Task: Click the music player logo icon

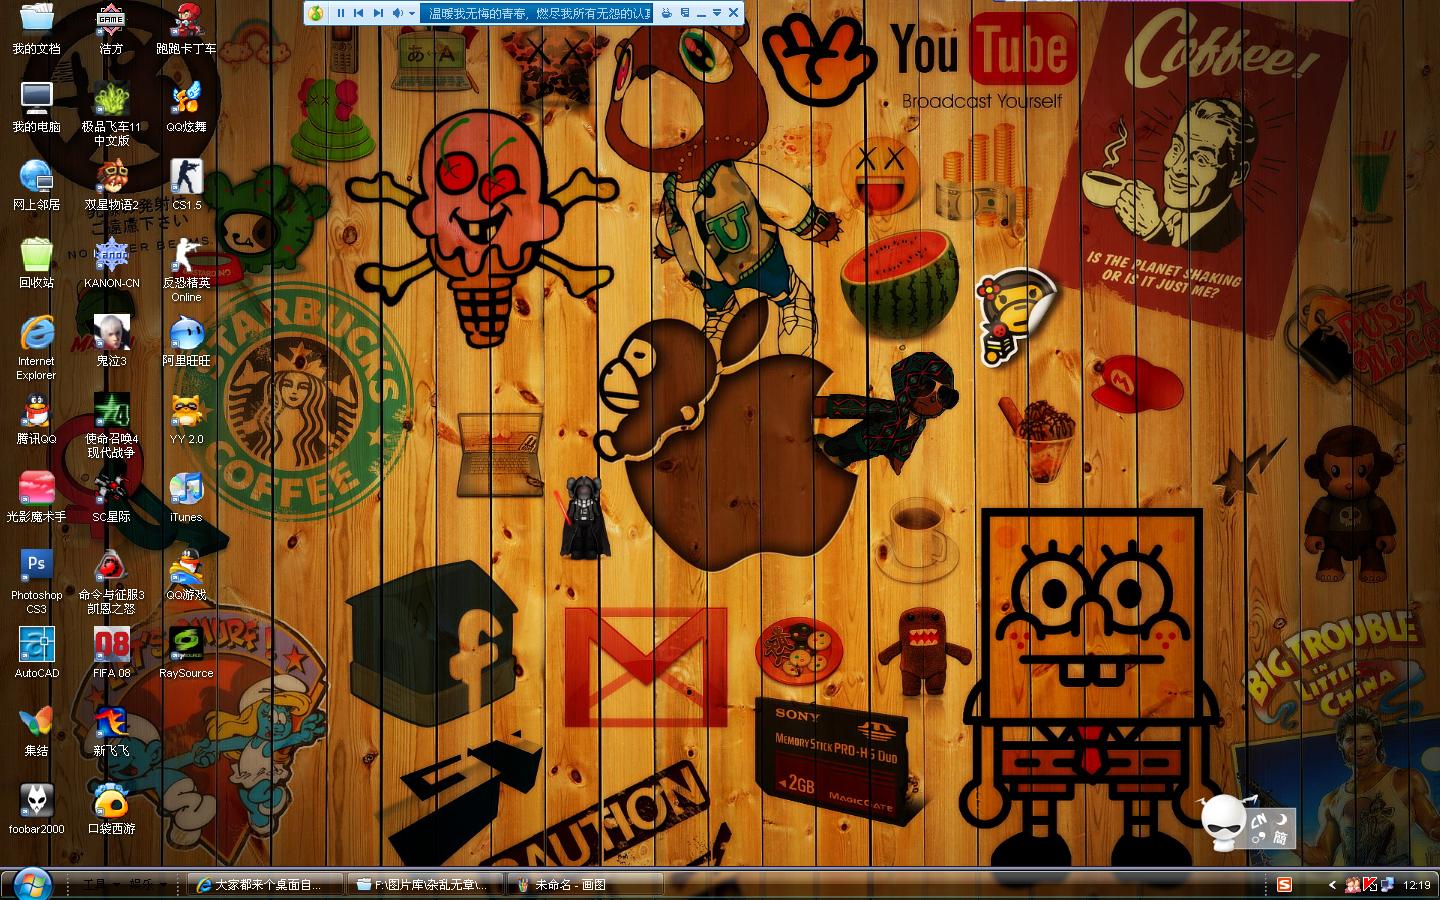Action: point(316,13)
